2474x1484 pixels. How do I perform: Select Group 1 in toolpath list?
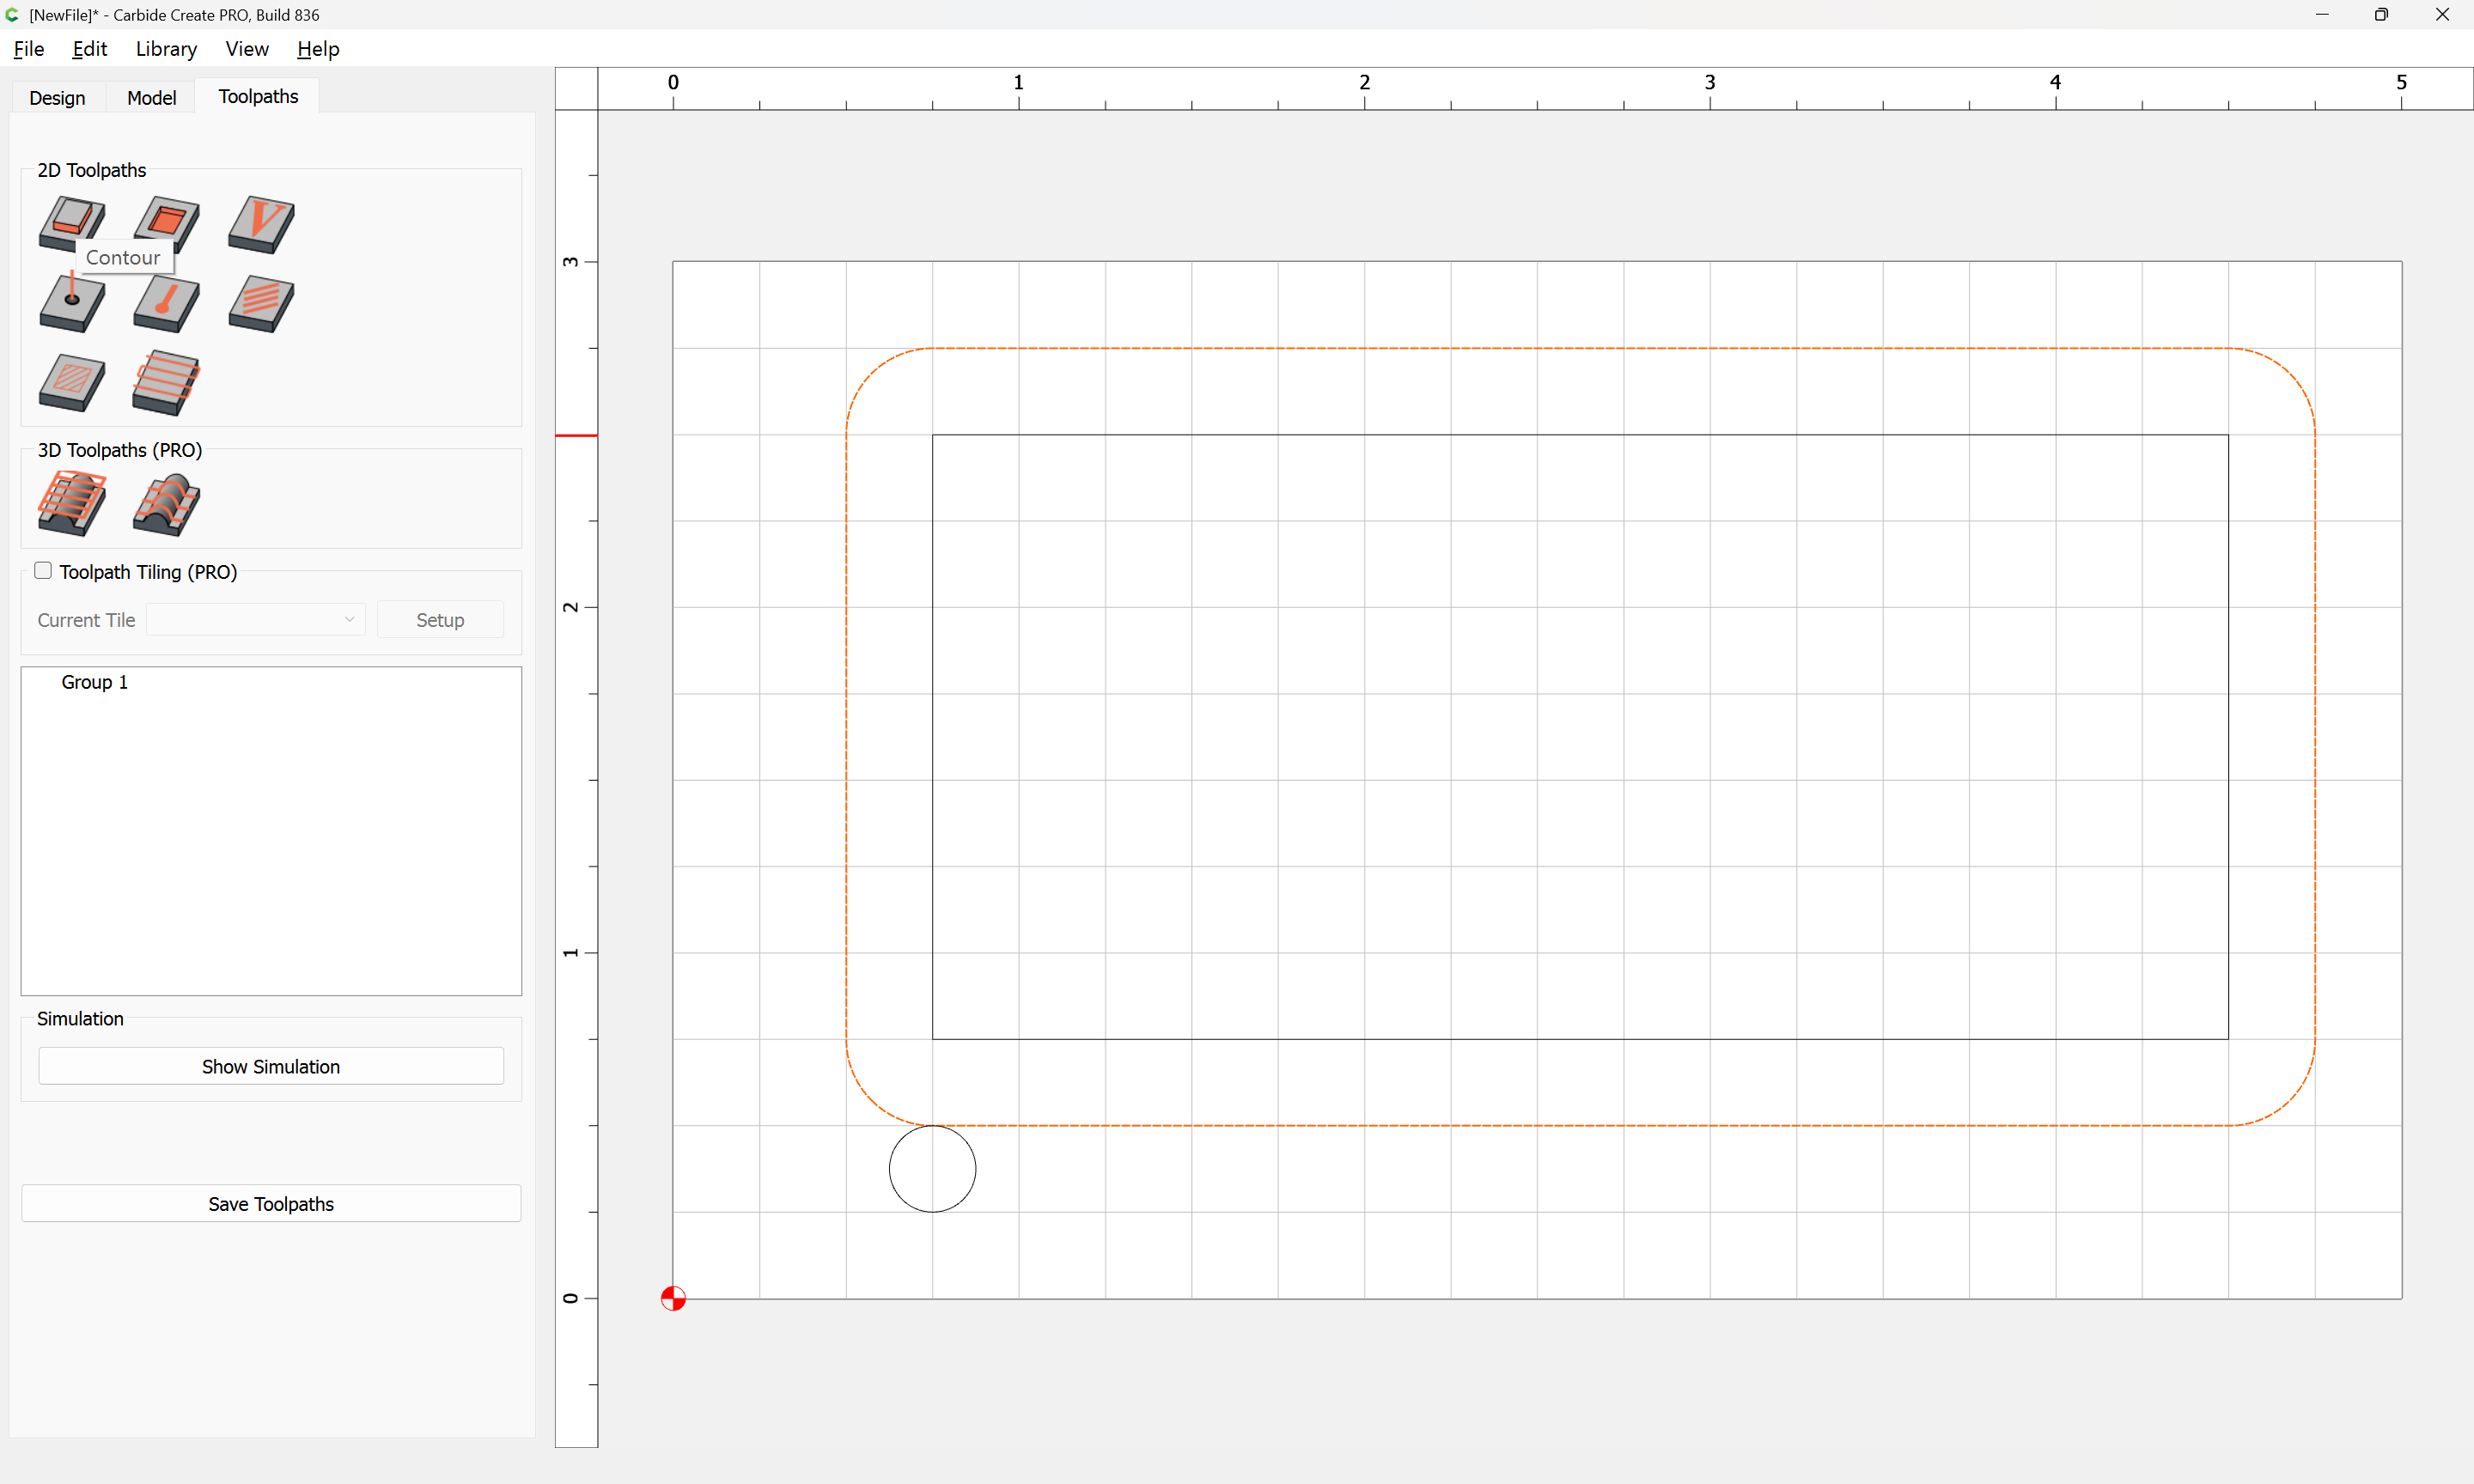click(95, 682)
